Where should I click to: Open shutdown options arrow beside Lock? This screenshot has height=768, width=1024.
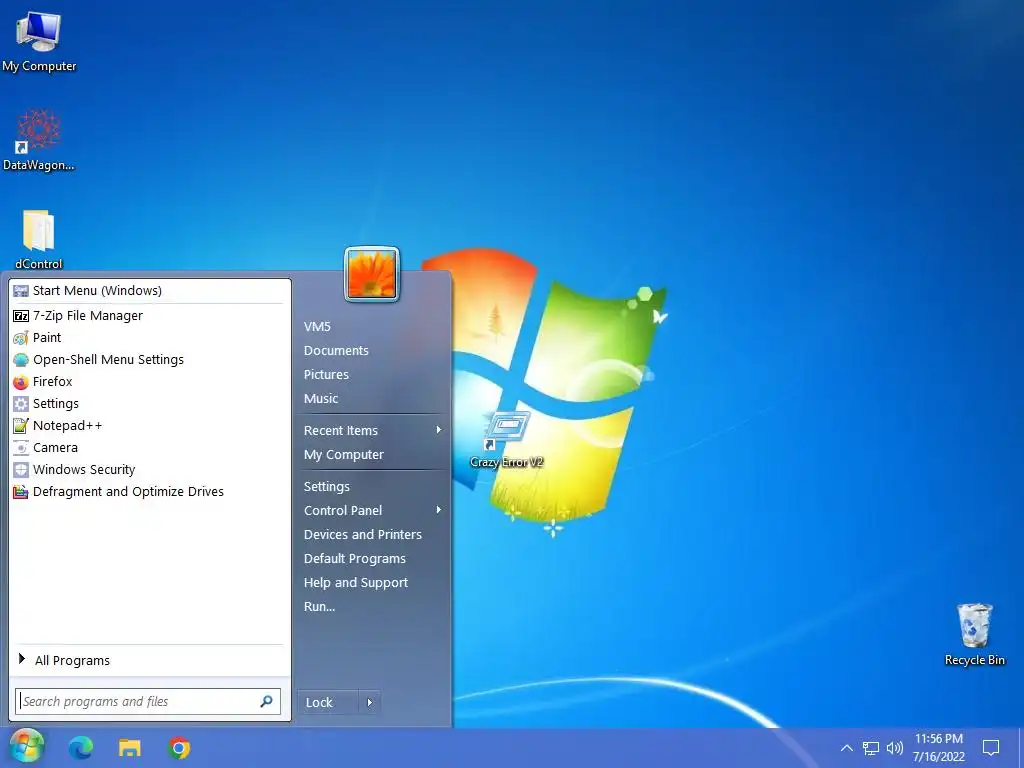pyautogui.click(x=370, y=702)
